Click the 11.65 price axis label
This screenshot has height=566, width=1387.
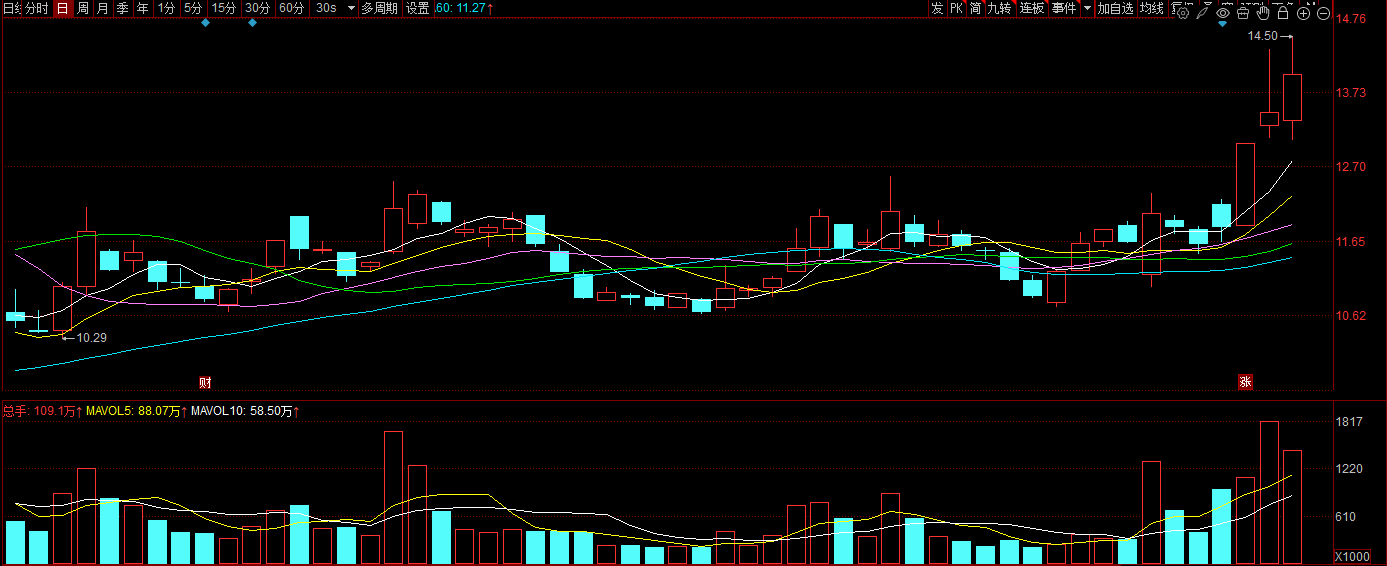click(x=1352, y=242)
